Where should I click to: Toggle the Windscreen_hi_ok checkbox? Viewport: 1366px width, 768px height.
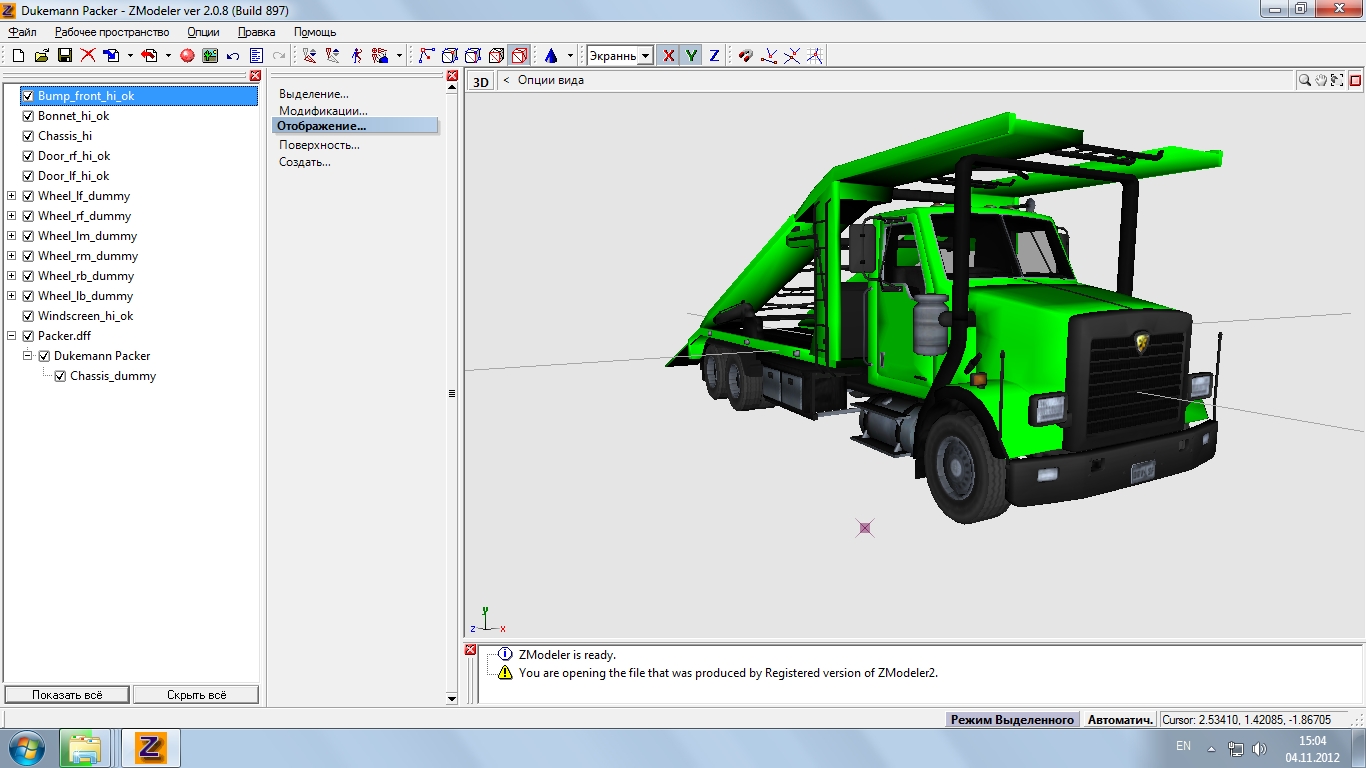tap(28, 316)
